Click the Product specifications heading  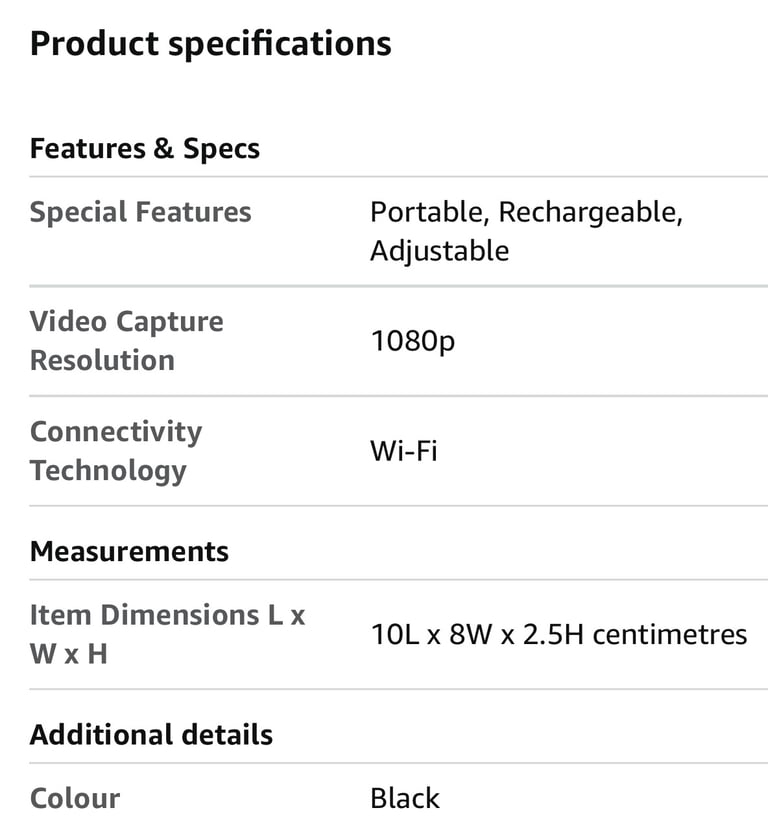tap(210, 44)
